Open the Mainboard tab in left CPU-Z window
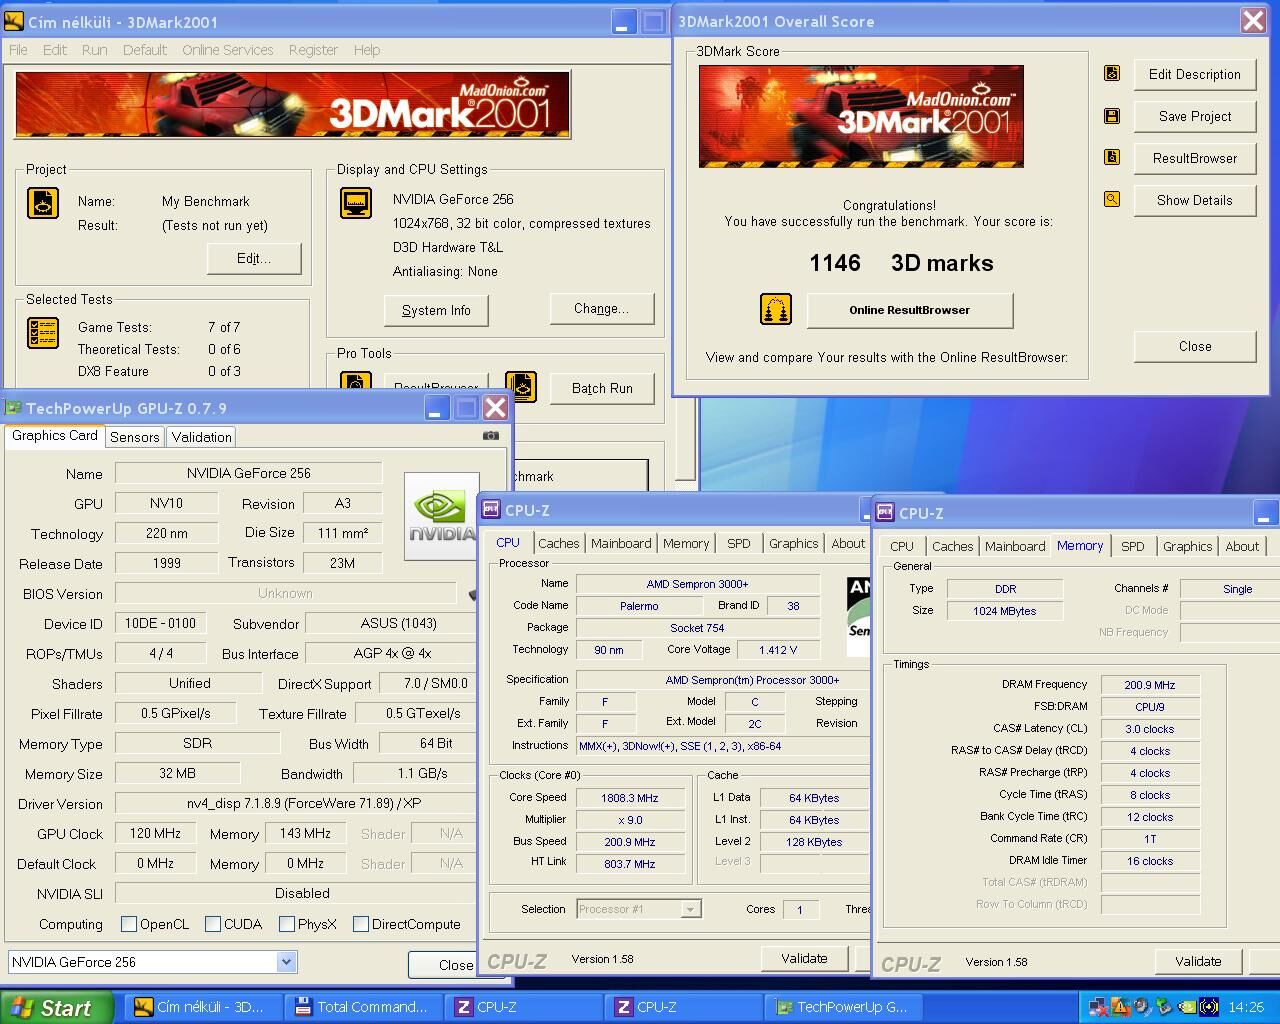The image size is (1280, 1024). 621,543
